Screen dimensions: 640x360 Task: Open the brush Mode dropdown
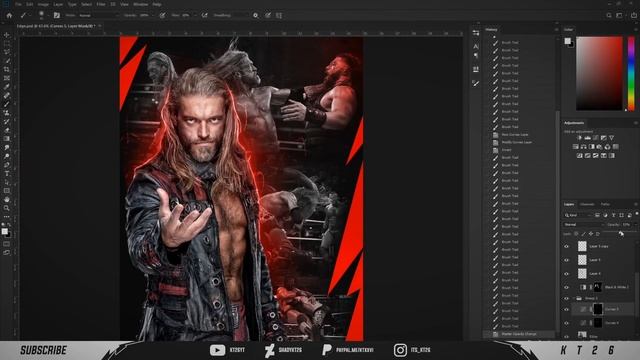click(99, 16)
